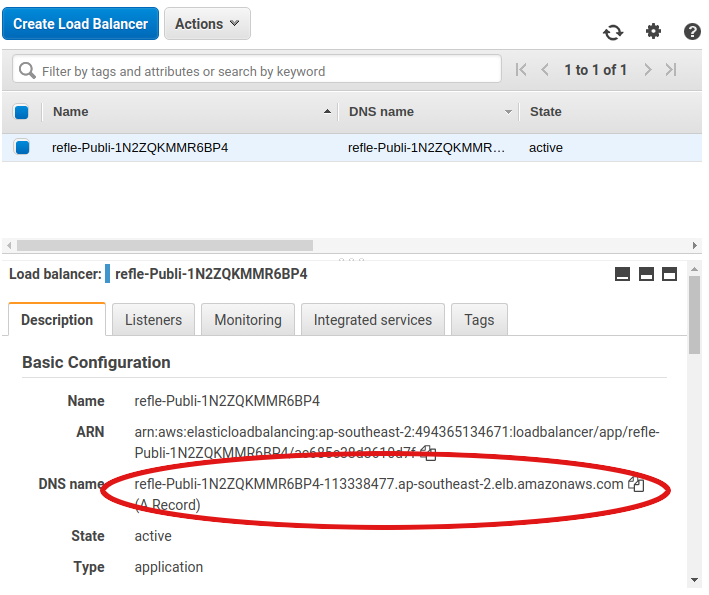This screenshot has width=709, height=595.
Task: Go to first page of results
Action: [521, 70]
